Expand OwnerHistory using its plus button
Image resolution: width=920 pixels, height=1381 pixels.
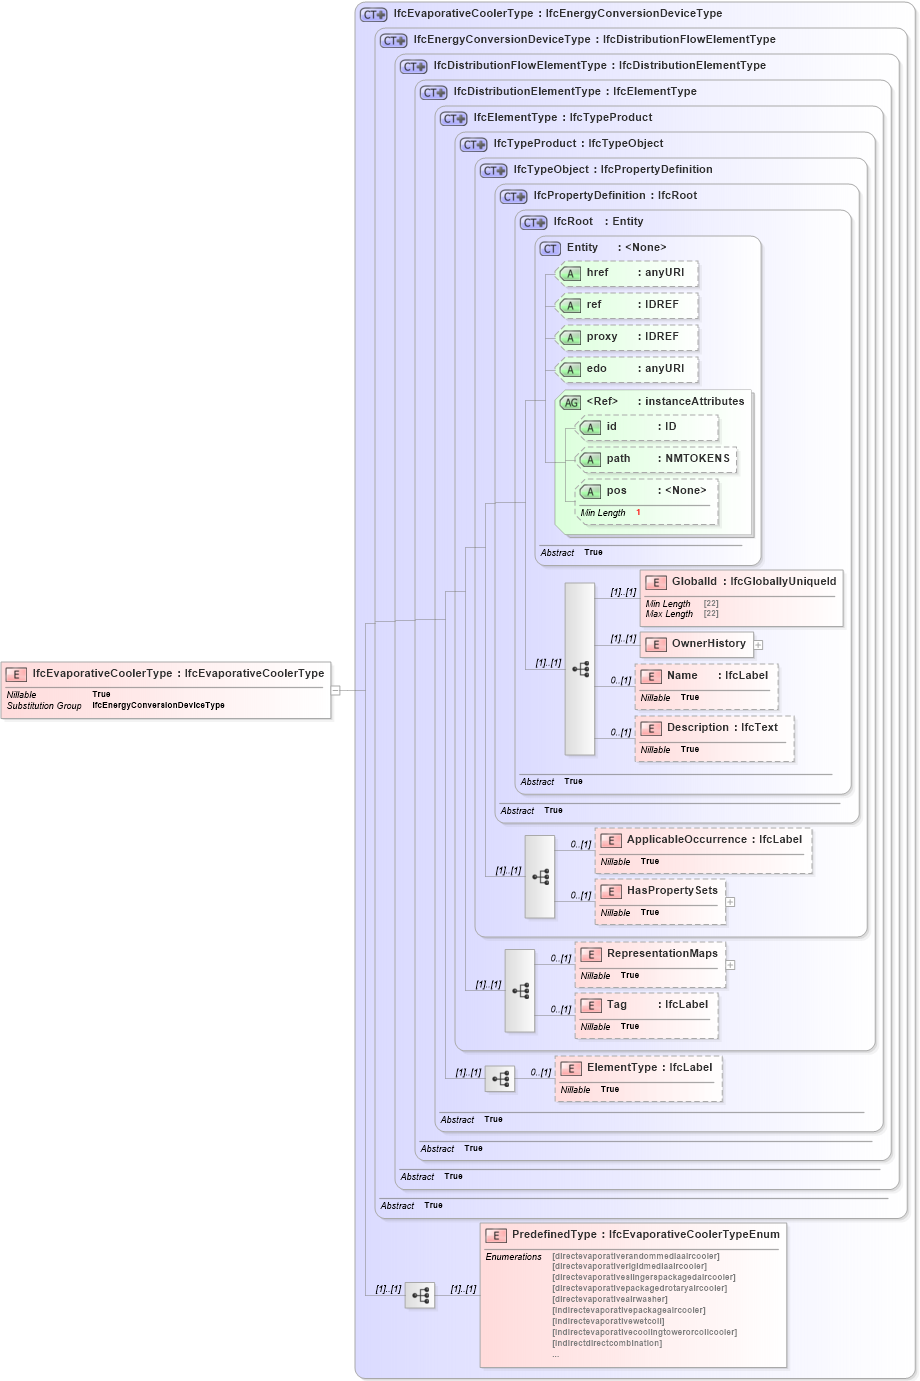point(758,645)
